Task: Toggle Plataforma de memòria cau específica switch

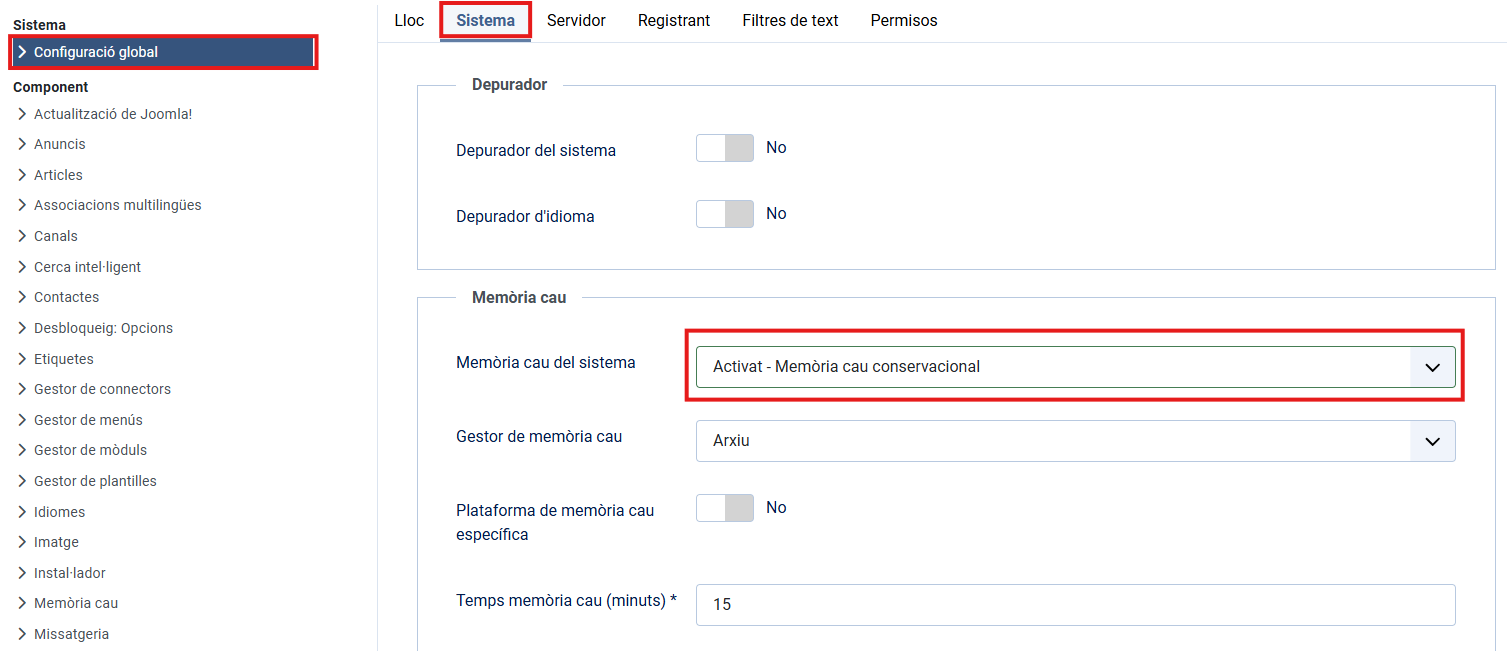Action: coord(725,508)
